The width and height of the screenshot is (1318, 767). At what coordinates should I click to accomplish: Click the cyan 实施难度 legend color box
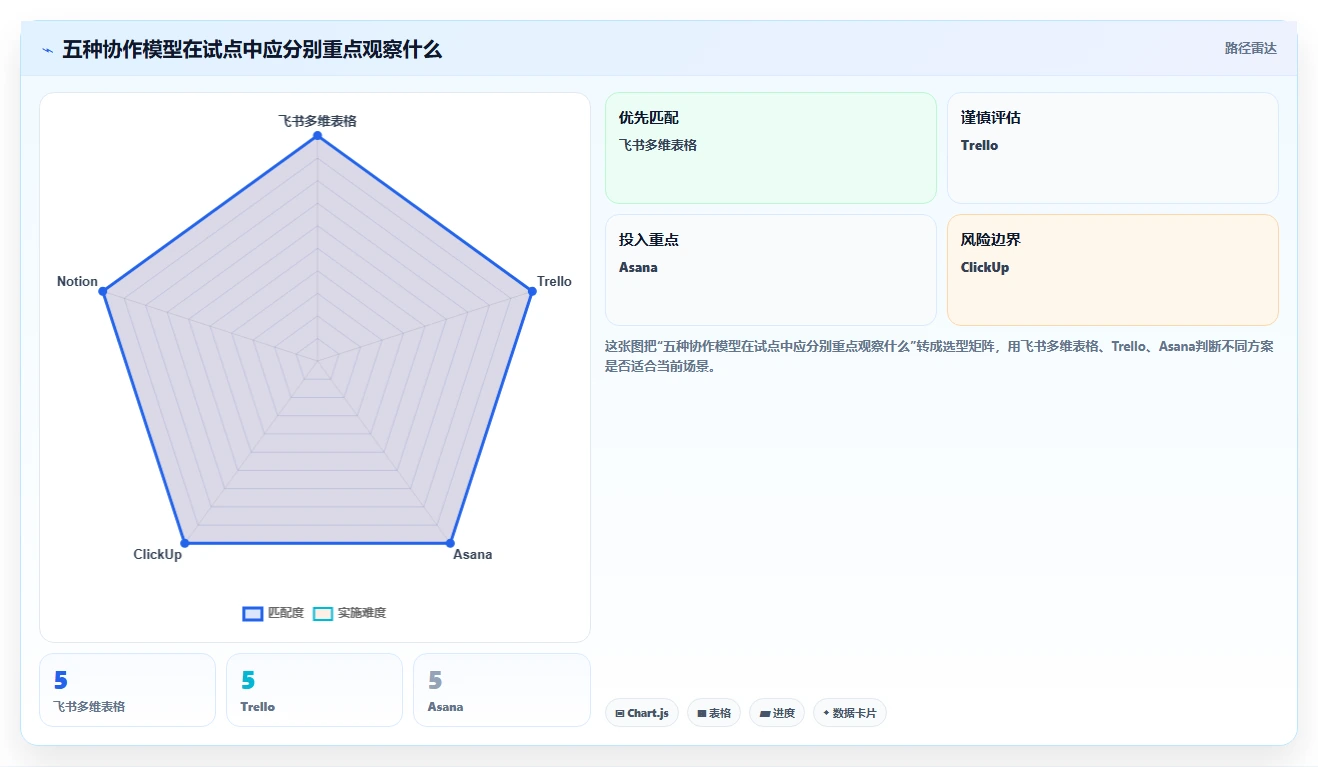tap(323, 613)
